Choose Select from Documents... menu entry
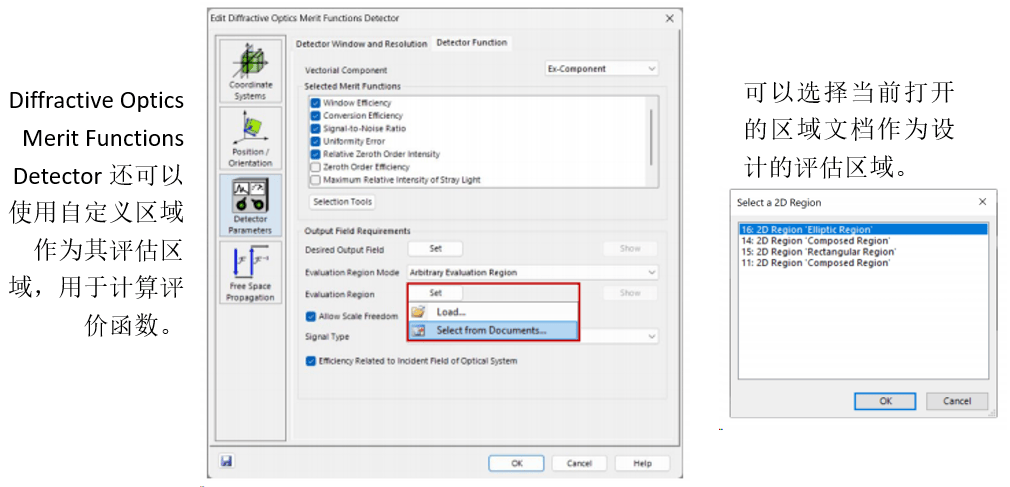Viewport: 1010px width, 487px height. 491,330
